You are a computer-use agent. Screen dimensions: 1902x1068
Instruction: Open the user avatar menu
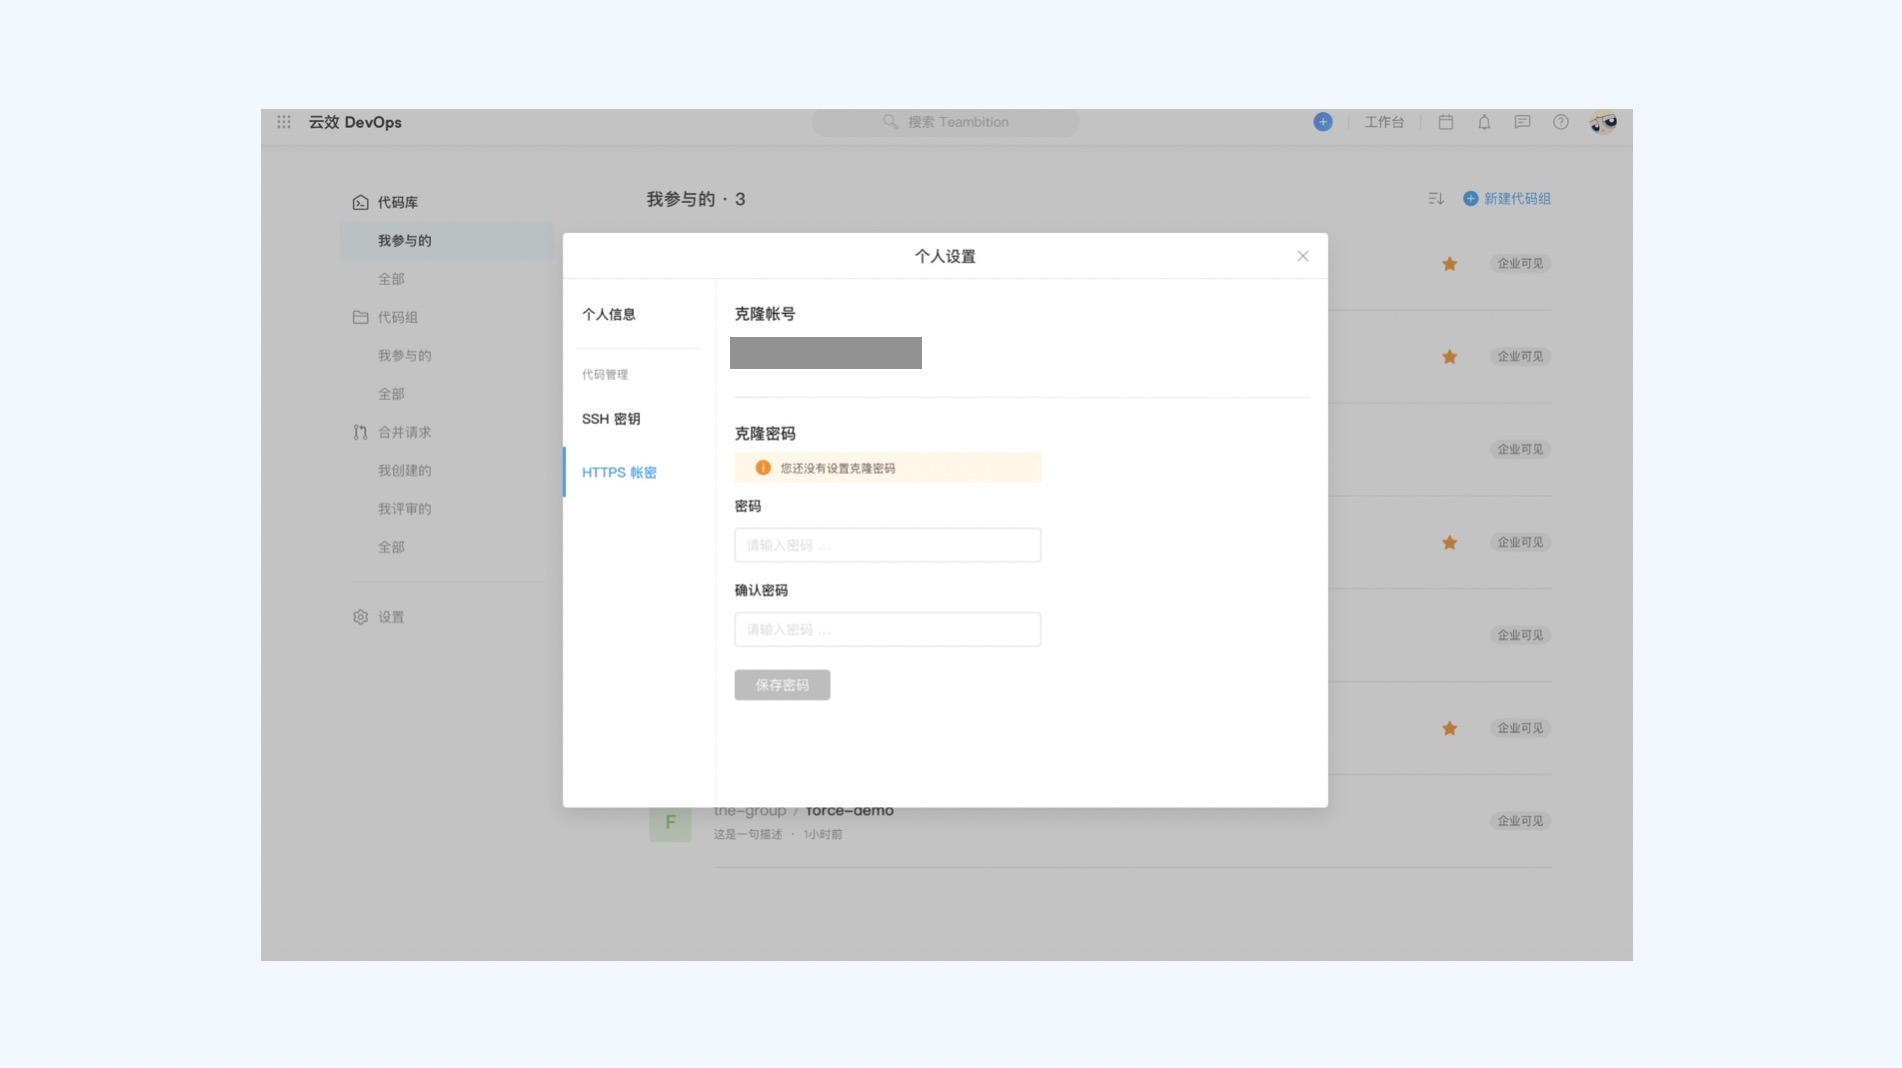tap(1603, 122)
